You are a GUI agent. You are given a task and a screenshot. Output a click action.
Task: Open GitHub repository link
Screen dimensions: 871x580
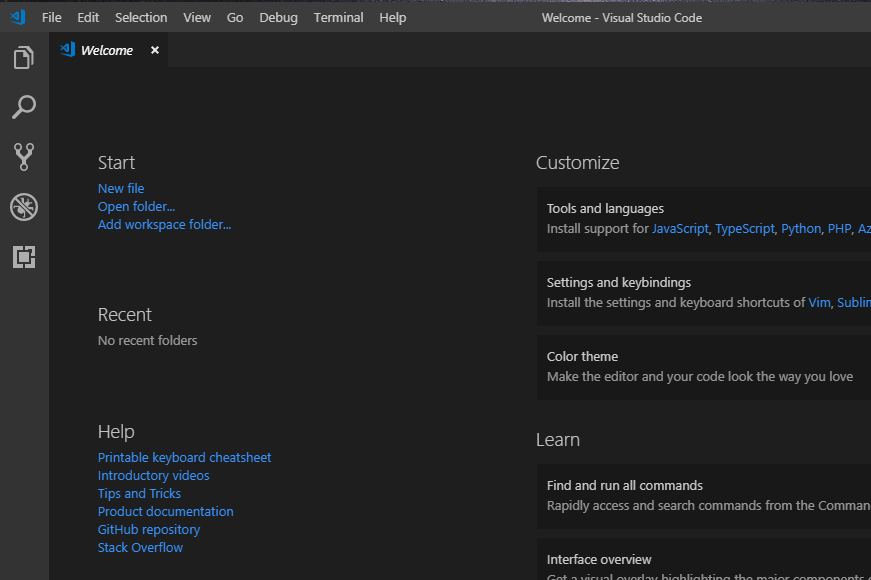tap(149, 529)
